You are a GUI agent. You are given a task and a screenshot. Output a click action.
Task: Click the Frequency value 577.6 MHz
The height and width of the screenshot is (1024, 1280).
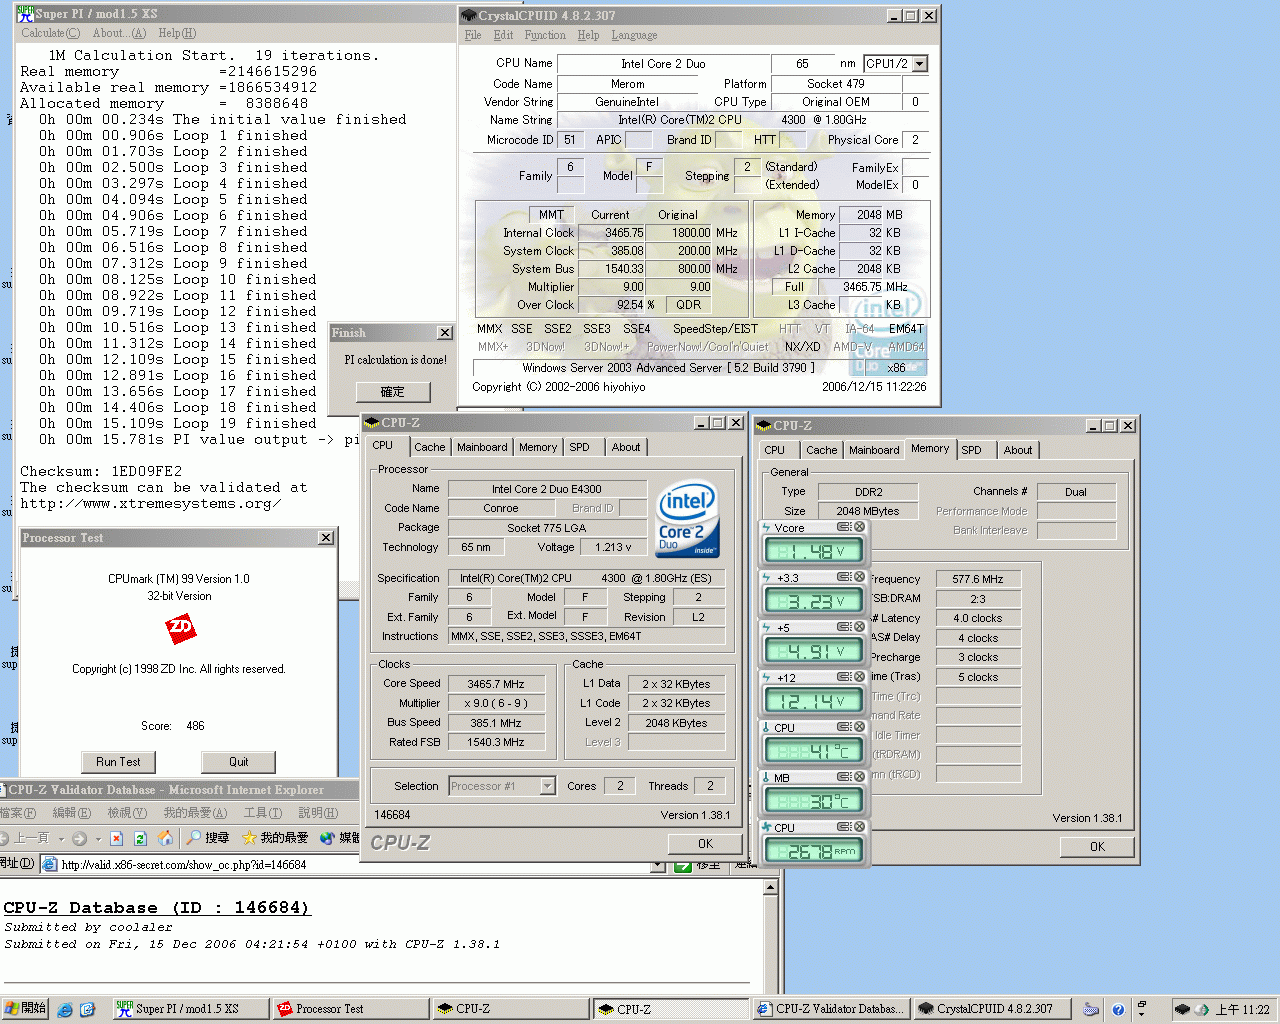(x=978, y=579)
